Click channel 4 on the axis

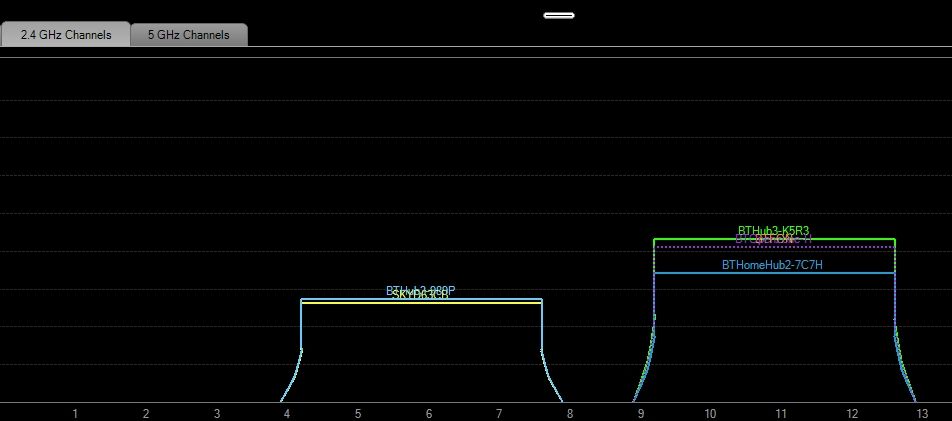(x=287, y=414)
